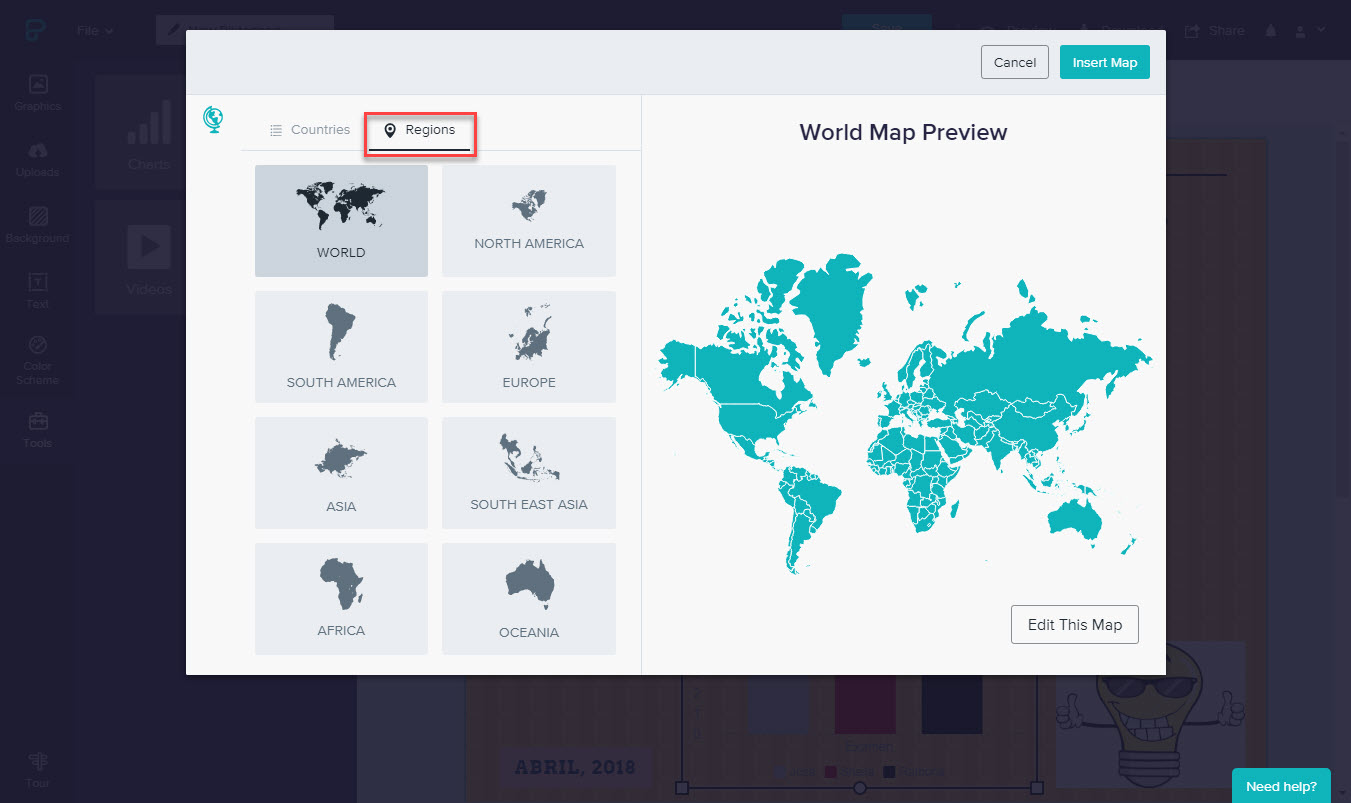Screen dimensions: 1351x803
Task: Select the South America map tile
Action: pyautogui.click(x=341, y=347)
